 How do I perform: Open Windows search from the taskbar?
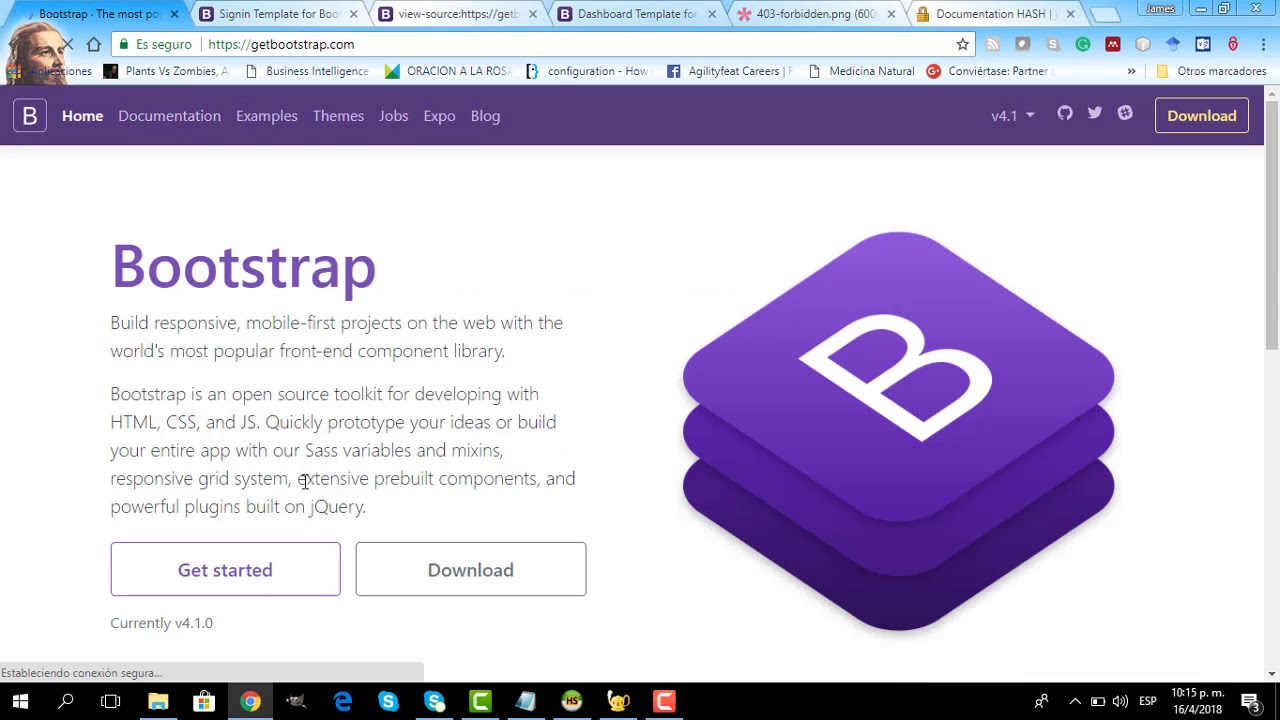click(x=66, y=701)
